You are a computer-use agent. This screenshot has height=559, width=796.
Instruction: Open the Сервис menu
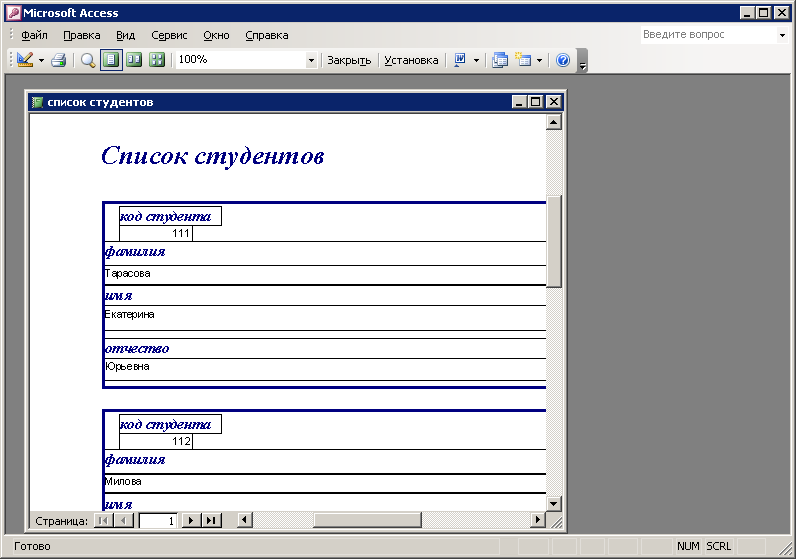pyautogui.click(x=169, y=35)
